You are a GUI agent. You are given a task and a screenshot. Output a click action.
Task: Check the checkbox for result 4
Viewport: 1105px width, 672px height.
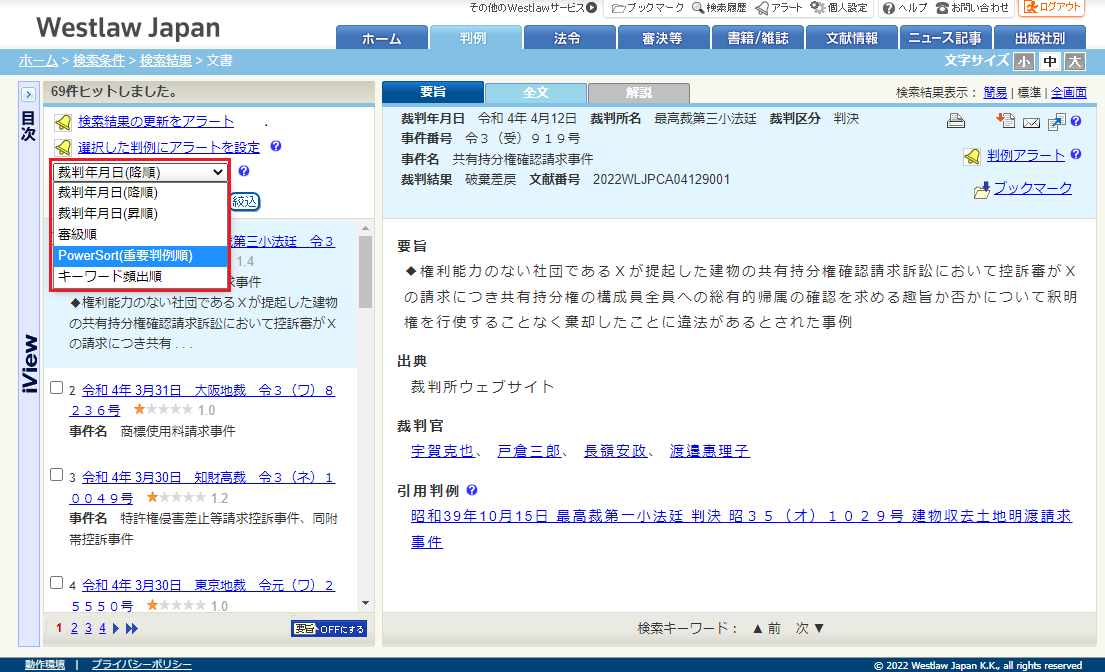pyautogui.click(x=57, y=583)
